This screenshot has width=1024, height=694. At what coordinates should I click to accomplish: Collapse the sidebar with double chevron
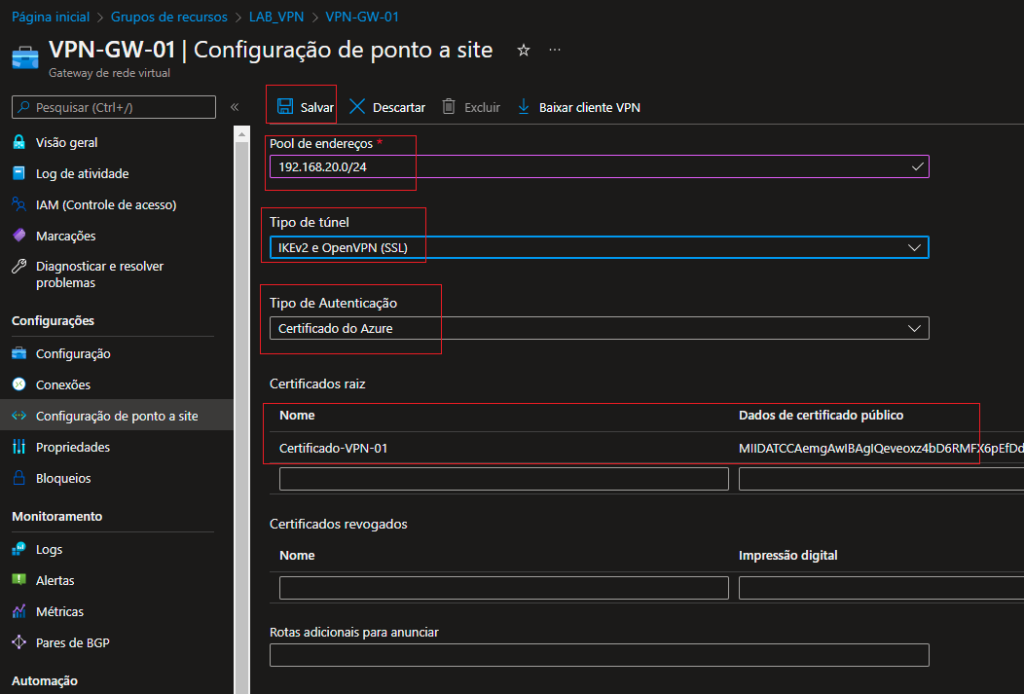234,107
